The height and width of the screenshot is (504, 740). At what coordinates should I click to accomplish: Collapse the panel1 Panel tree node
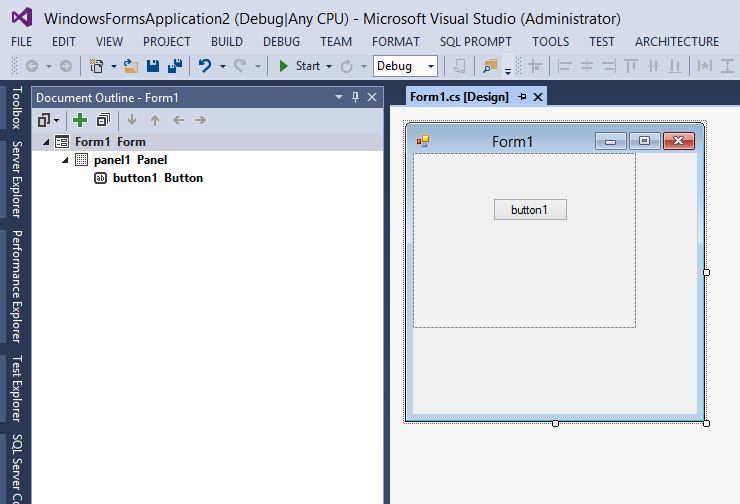(x=65, y=160)
